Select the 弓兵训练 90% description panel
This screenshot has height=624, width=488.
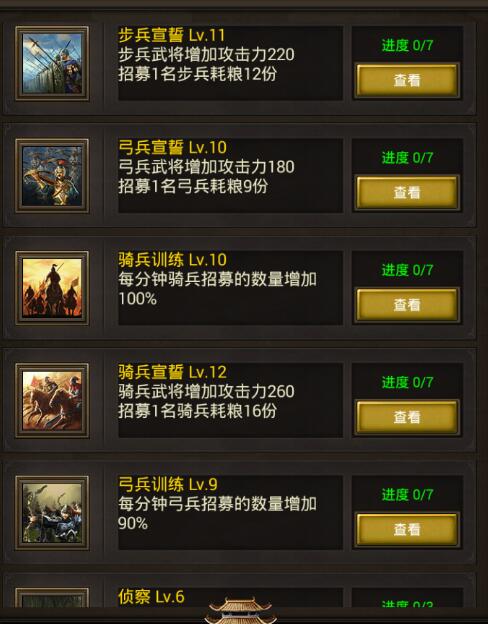[x=230, y=513]
